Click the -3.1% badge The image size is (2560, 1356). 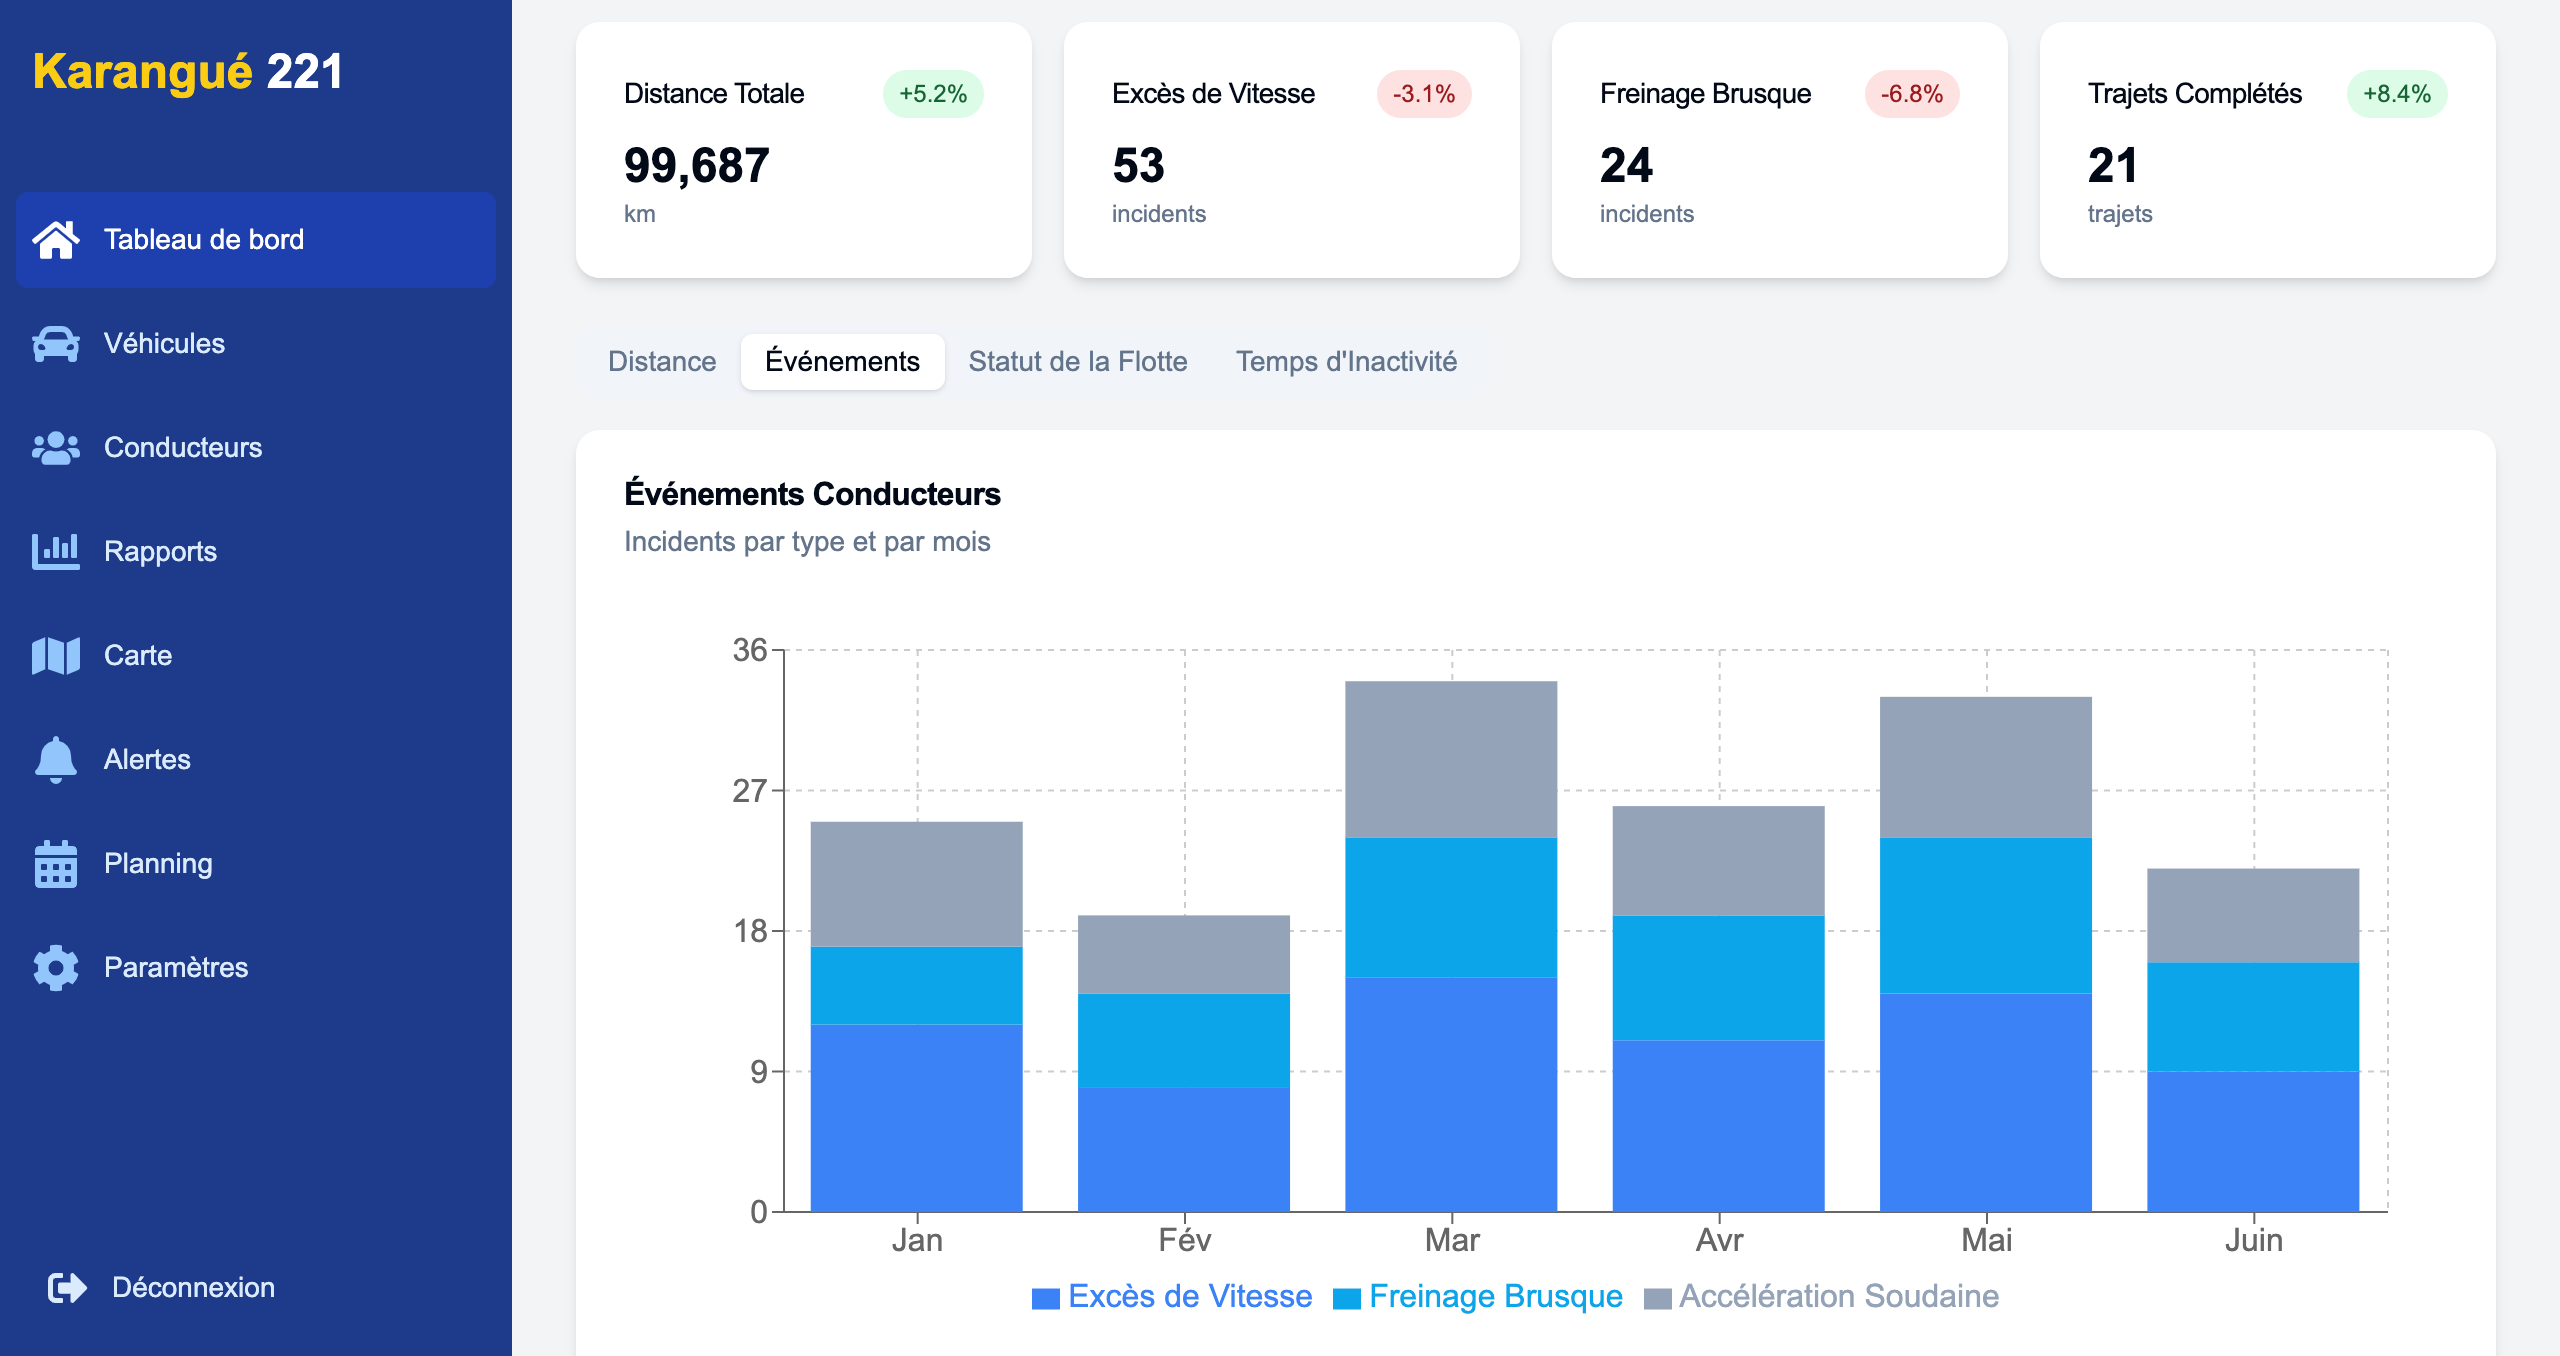(1424, 94)
